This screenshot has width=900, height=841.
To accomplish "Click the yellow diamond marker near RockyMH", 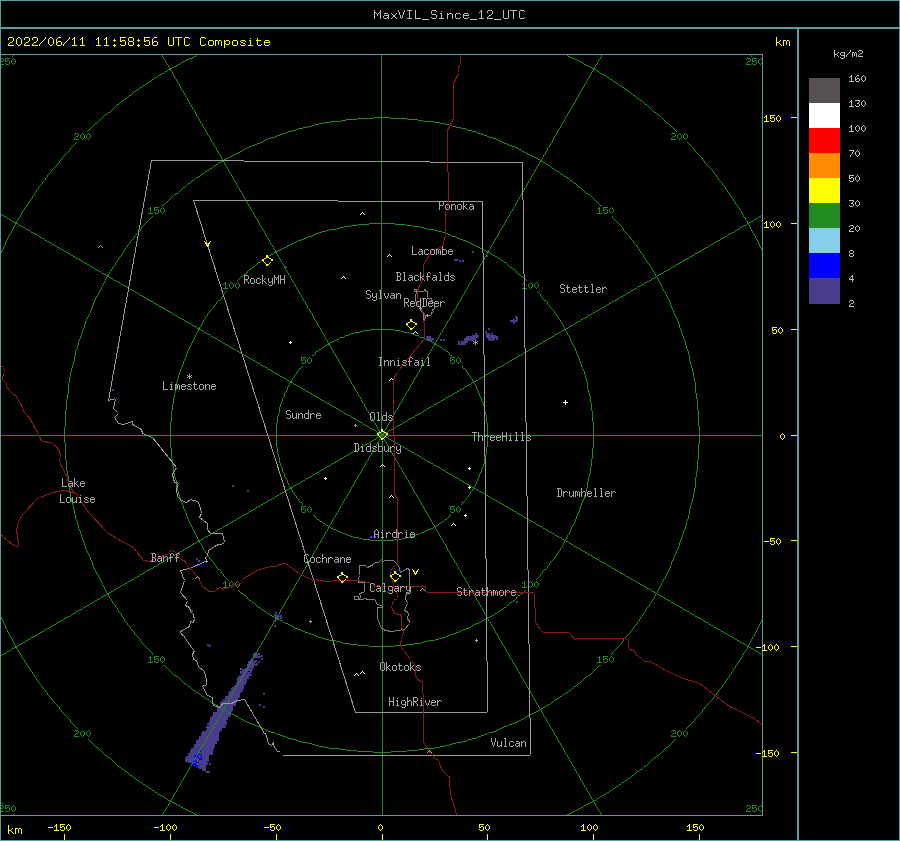I will [x=267, y=261].
